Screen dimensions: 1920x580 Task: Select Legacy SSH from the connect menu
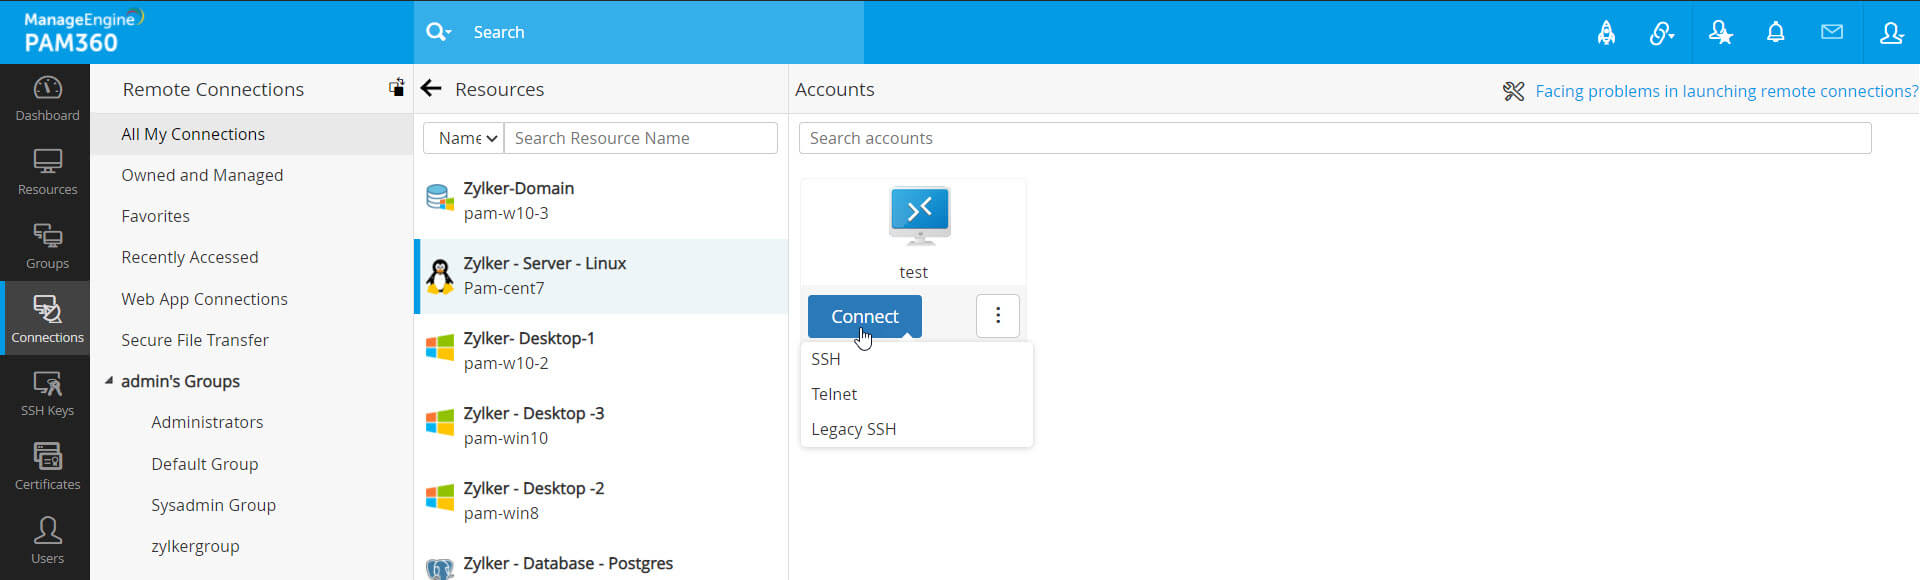point(854,429)
